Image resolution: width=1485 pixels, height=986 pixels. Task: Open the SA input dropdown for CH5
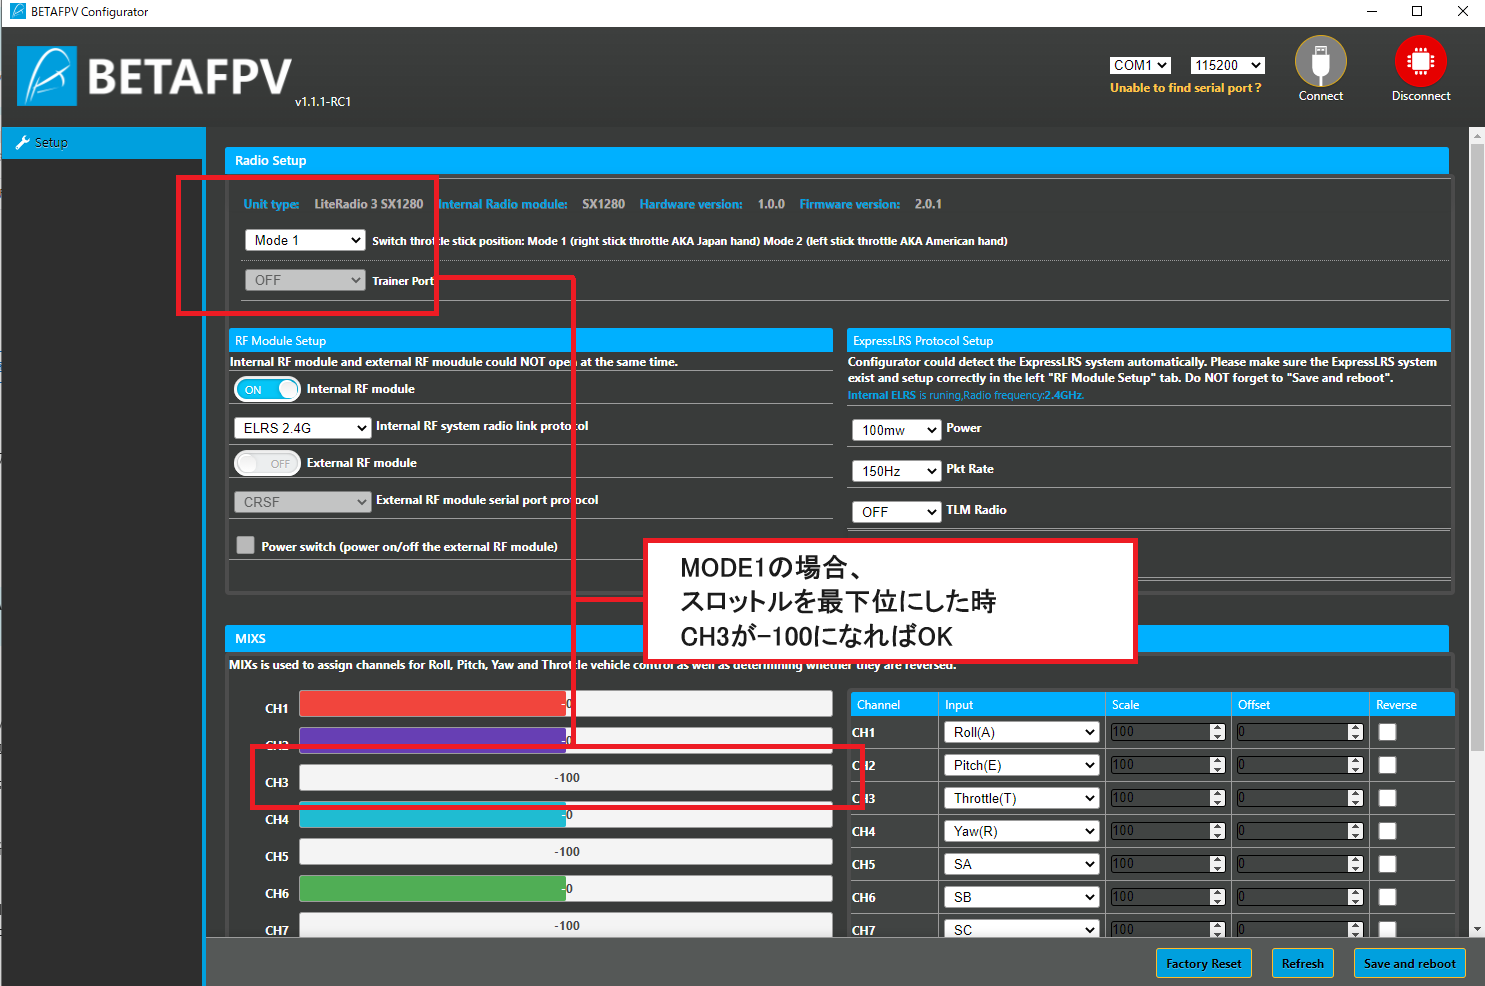(1022, 864)
